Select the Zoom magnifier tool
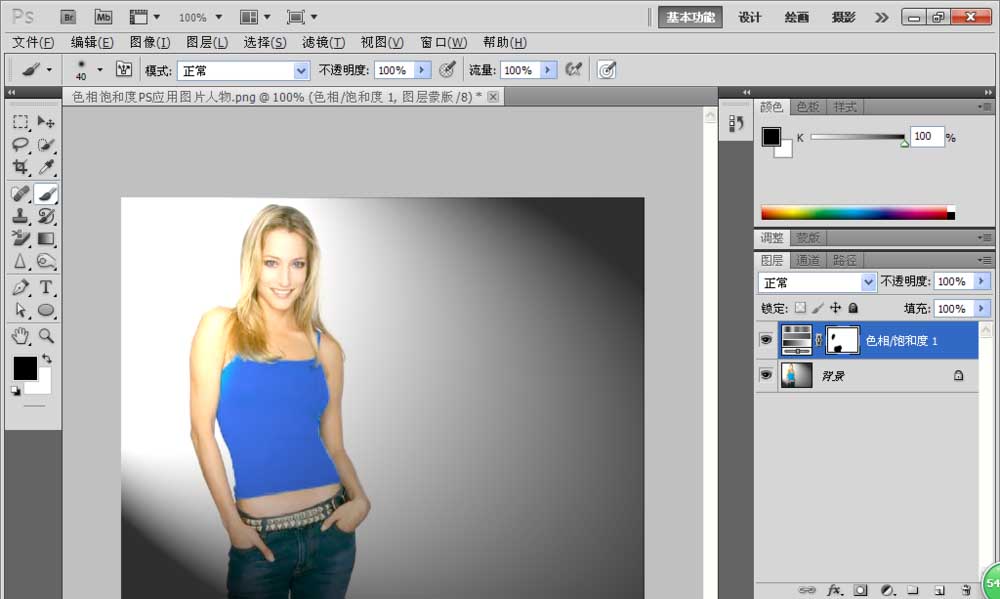The width and height of the screenshot is (1000, 599). pyautogui.click(x=46, y=336)
